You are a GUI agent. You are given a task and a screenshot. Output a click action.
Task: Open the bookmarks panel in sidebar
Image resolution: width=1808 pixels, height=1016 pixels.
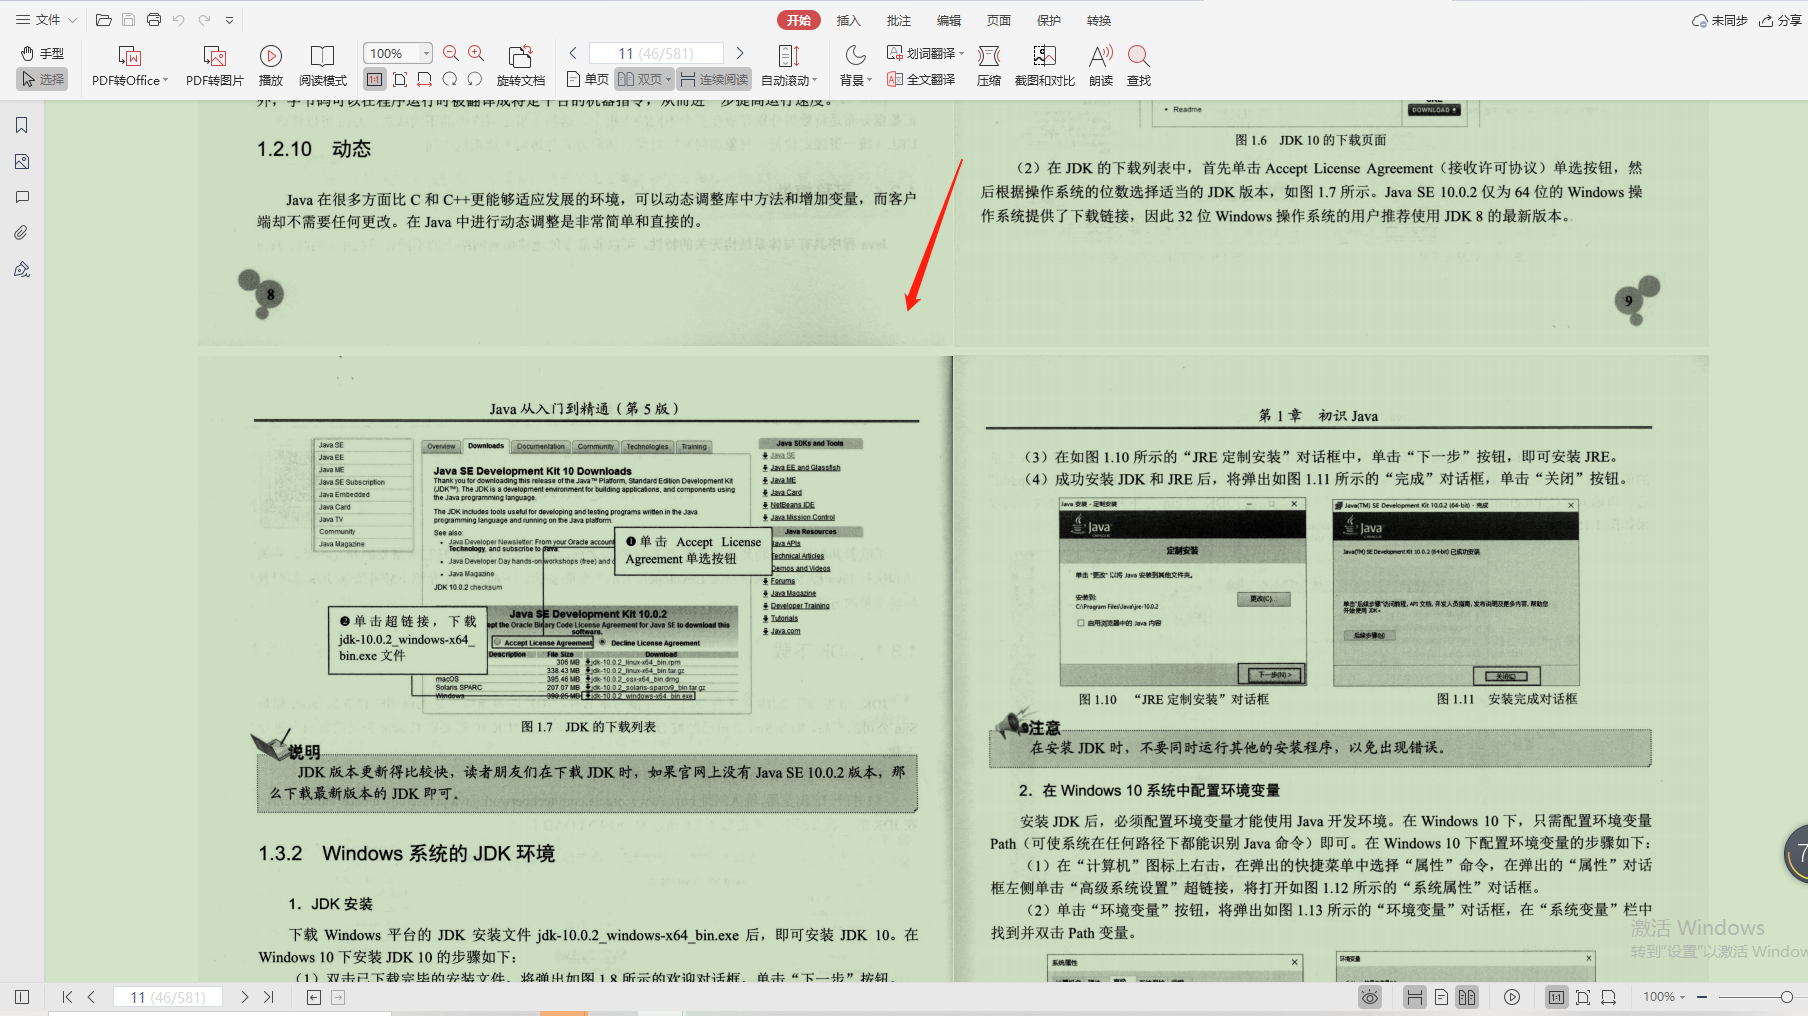pyautogui.click(x=22, y=125)
